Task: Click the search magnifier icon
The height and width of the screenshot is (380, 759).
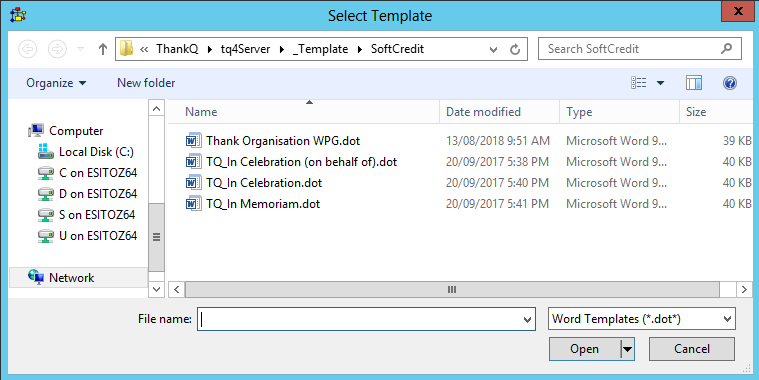Action: 726,48
